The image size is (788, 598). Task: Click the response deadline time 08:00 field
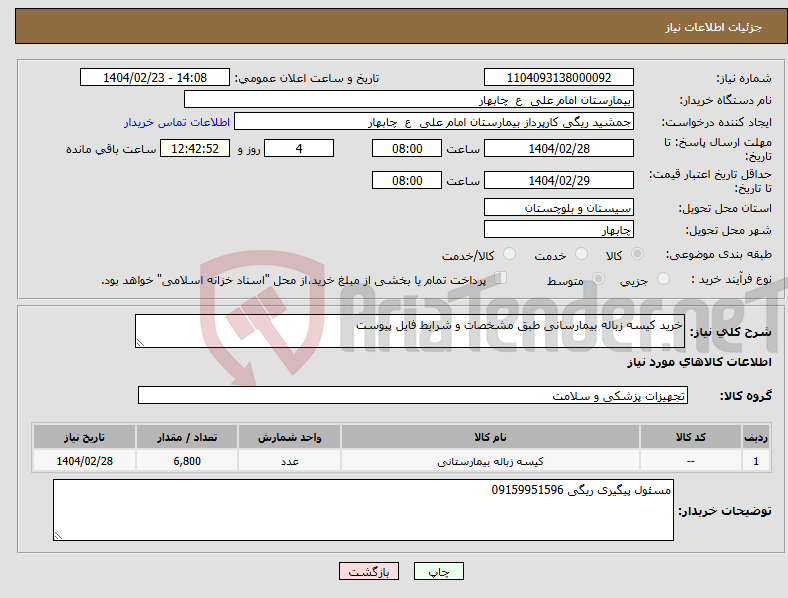click(407, 148)
